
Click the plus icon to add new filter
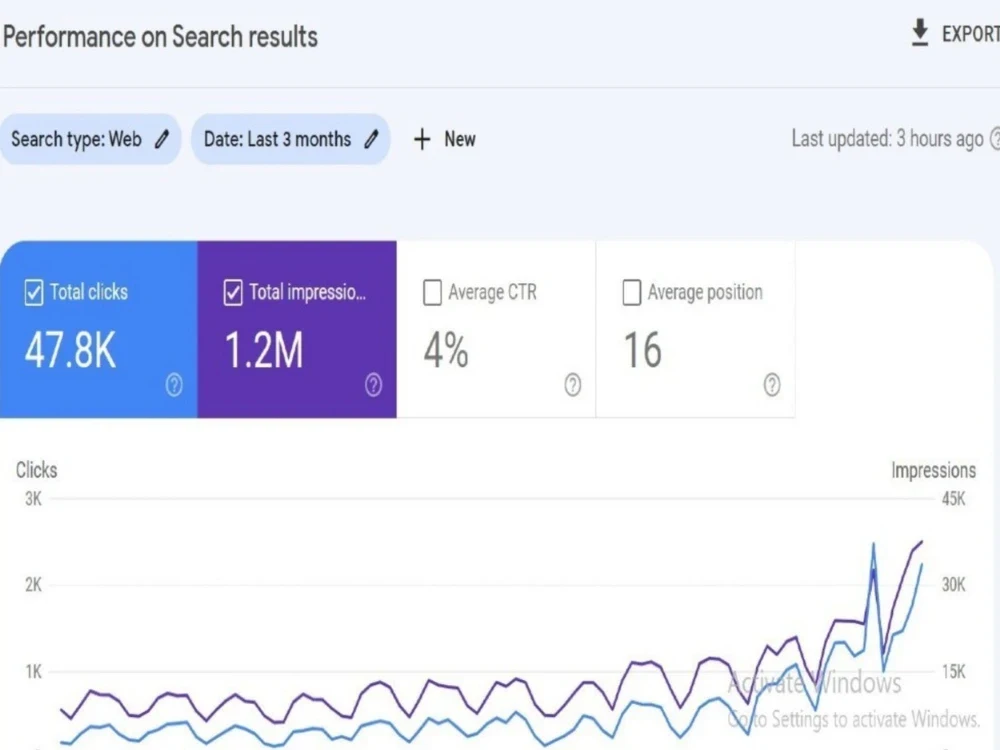[x=422, y=139]
